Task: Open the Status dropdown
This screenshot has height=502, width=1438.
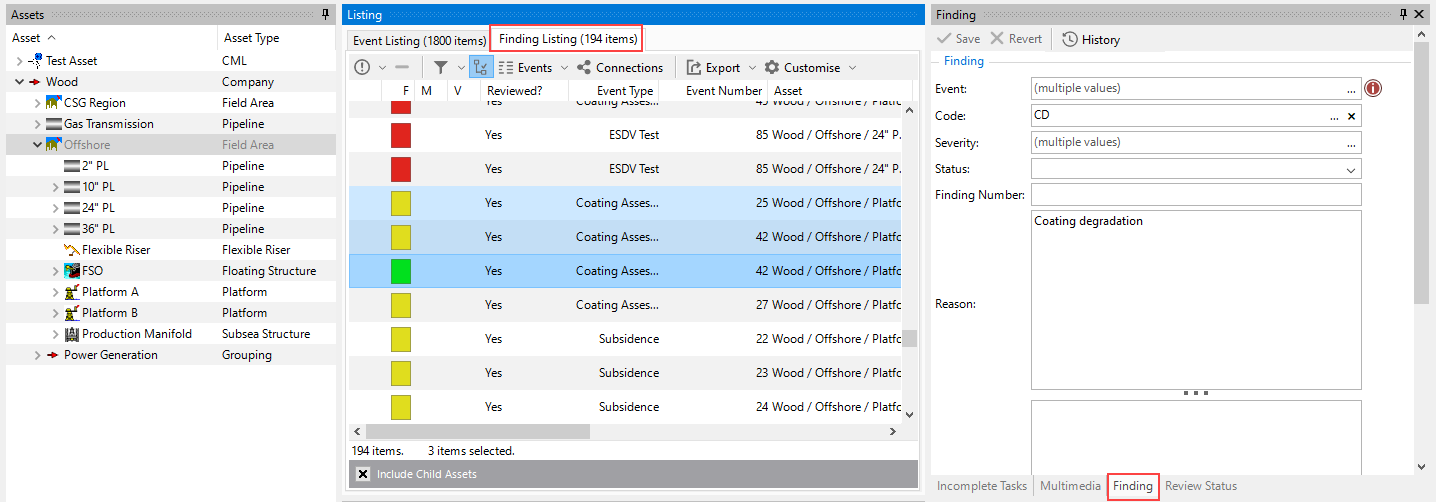Action: tap(1351, 170)
